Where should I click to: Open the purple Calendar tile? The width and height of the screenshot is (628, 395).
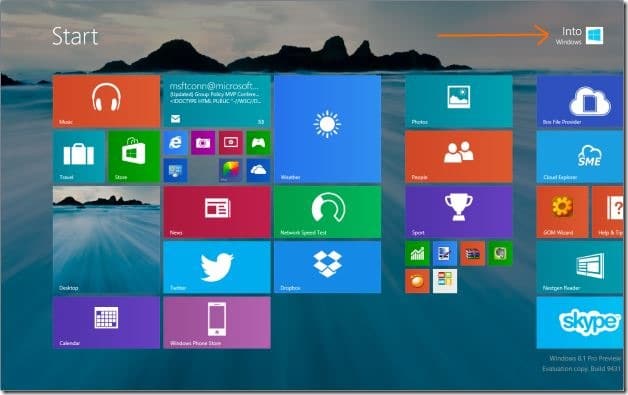click(x=107, y=322)
